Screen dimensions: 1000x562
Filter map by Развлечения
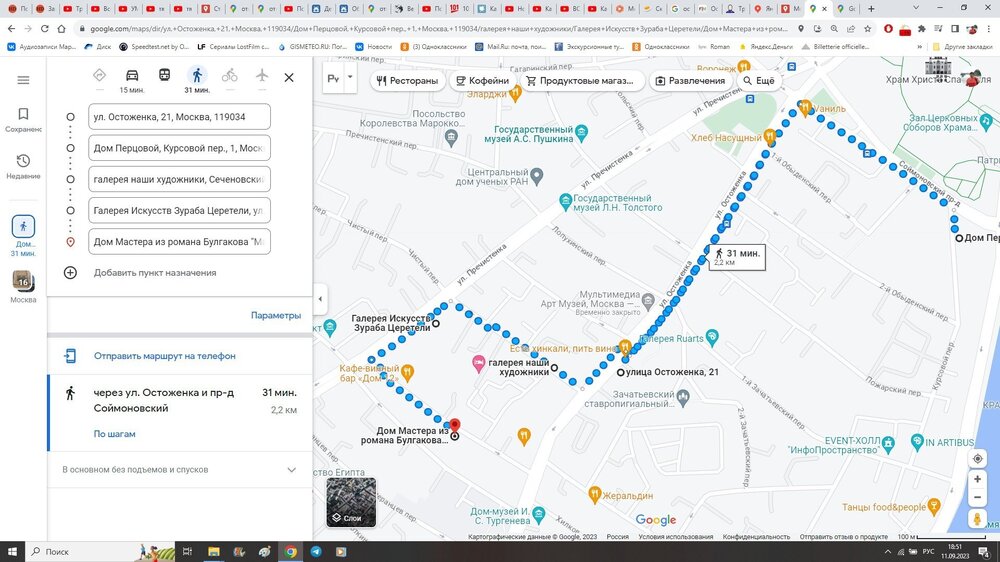(690, 80)
